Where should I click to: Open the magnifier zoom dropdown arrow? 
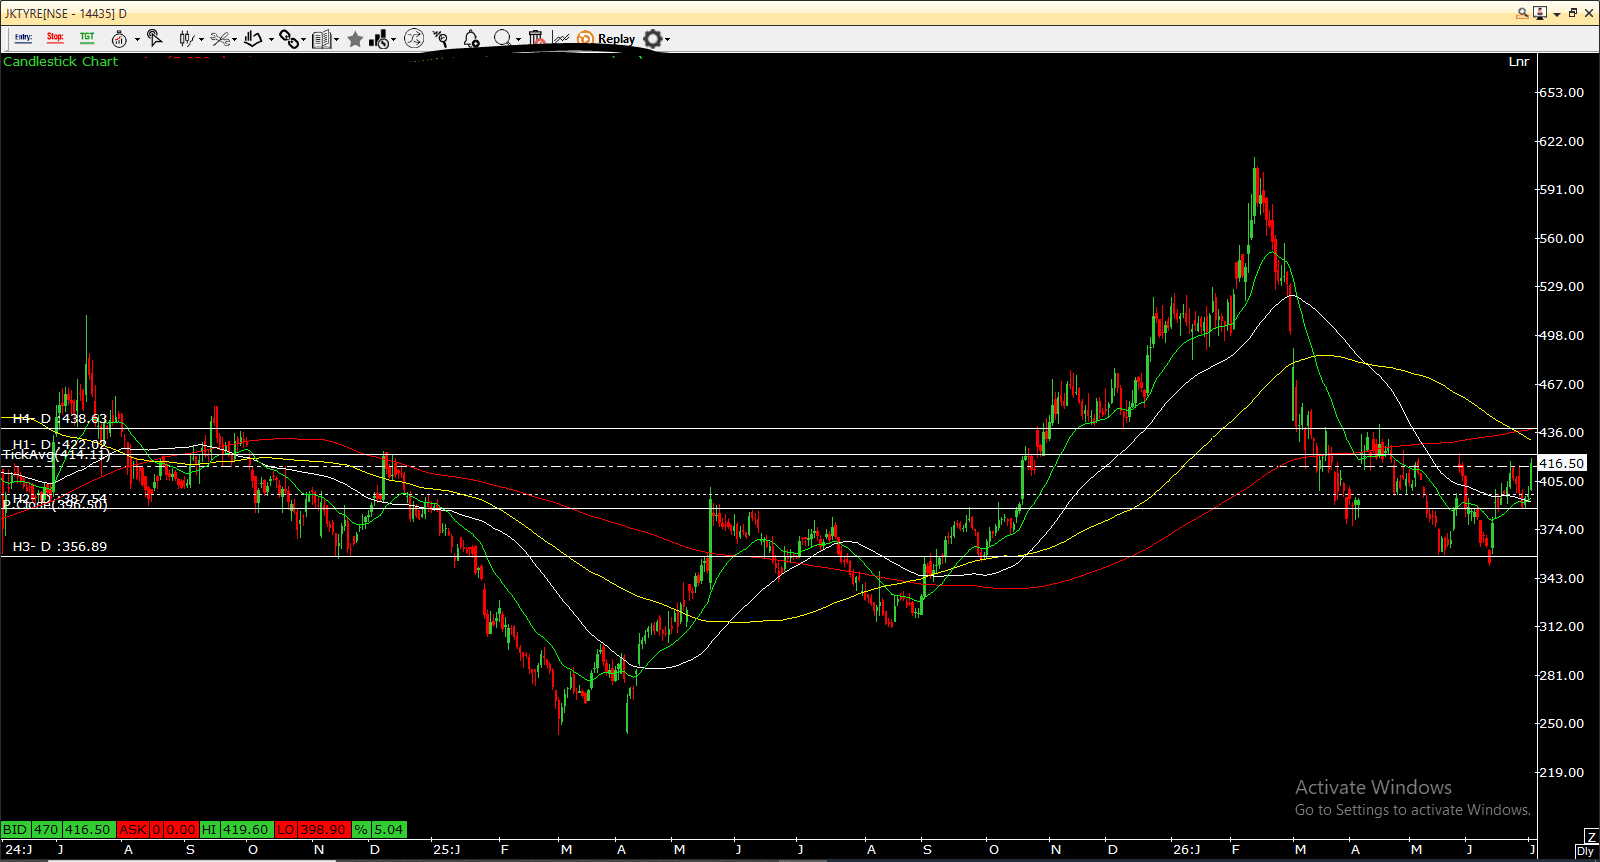518,40
